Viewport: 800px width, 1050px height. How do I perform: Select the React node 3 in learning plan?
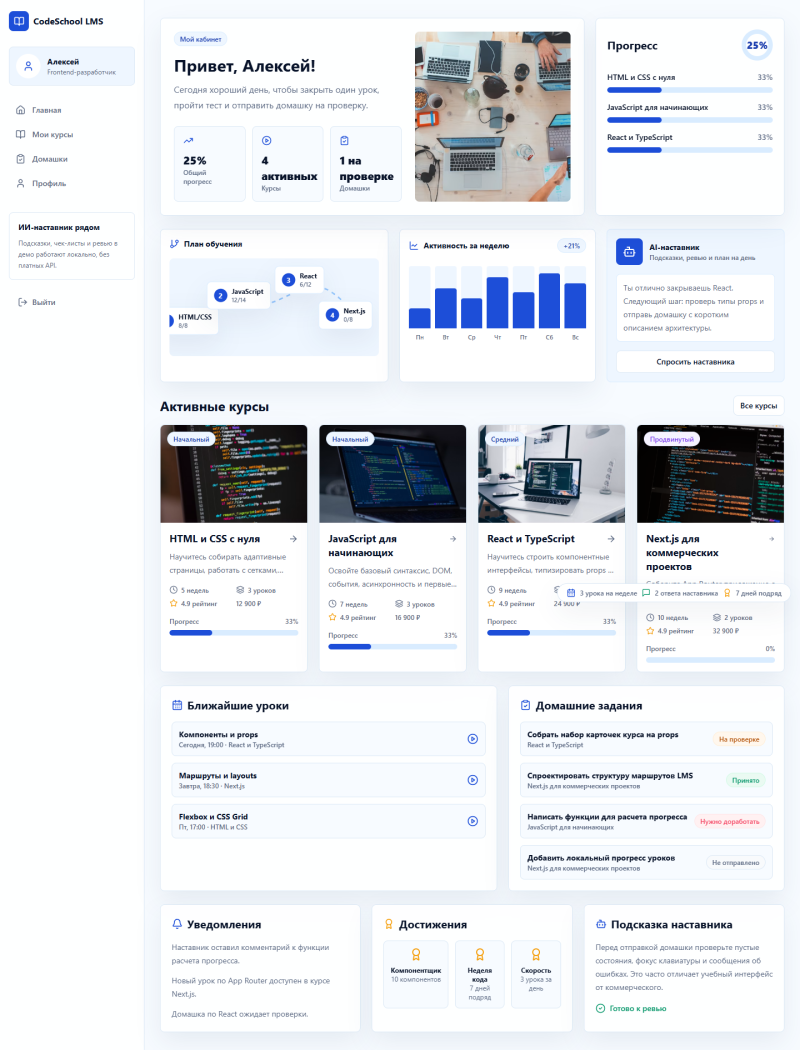coord(300,280)
